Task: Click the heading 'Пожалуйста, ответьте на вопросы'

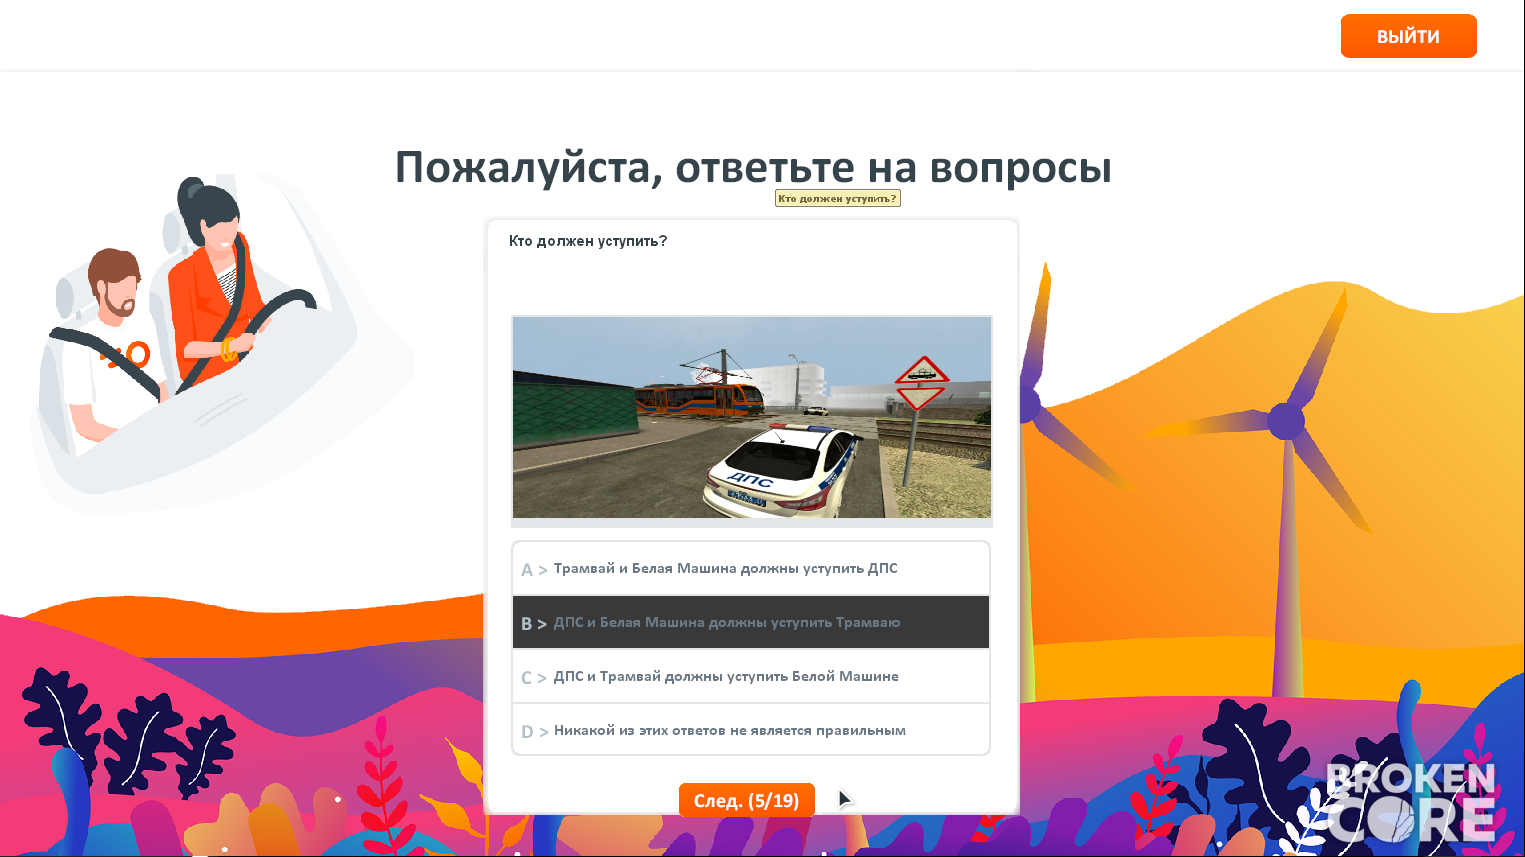Action: [x=753, y=167]
